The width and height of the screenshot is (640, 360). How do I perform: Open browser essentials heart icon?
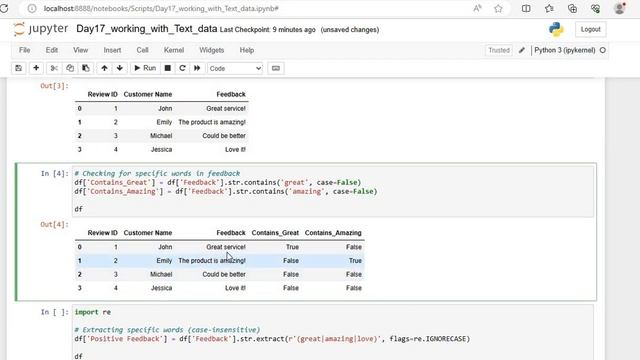pos(596,9)
